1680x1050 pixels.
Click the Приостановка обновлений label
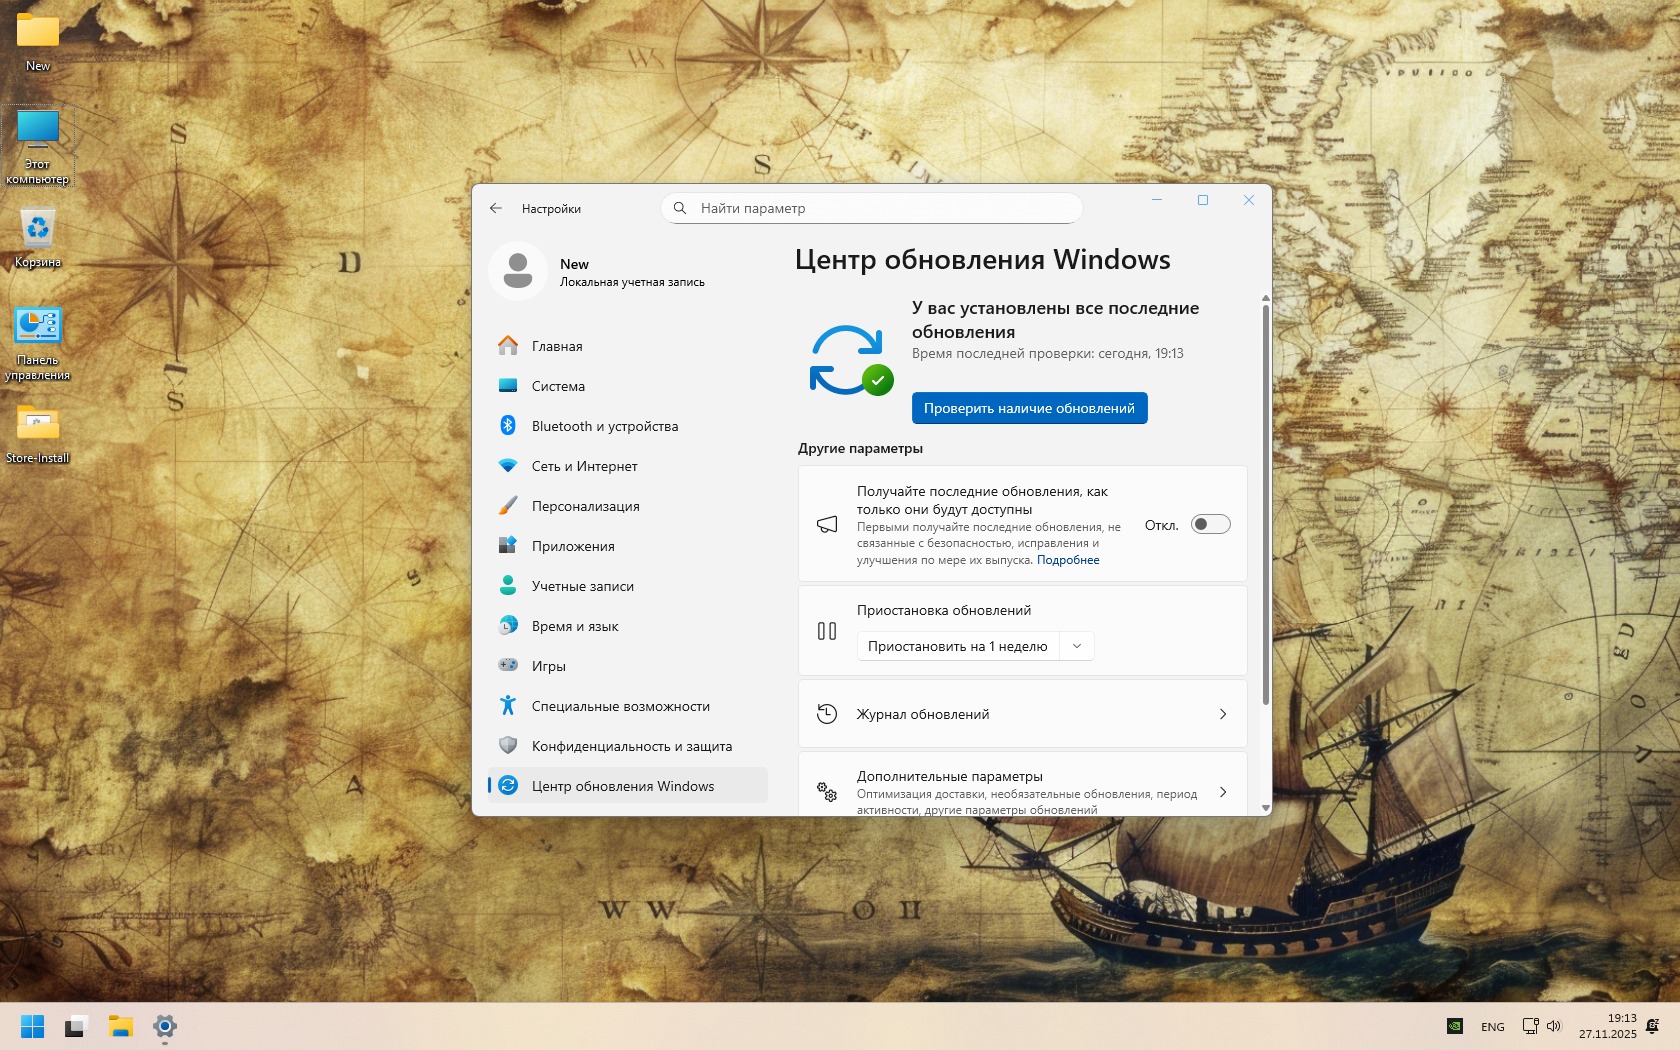coord(943,610)
